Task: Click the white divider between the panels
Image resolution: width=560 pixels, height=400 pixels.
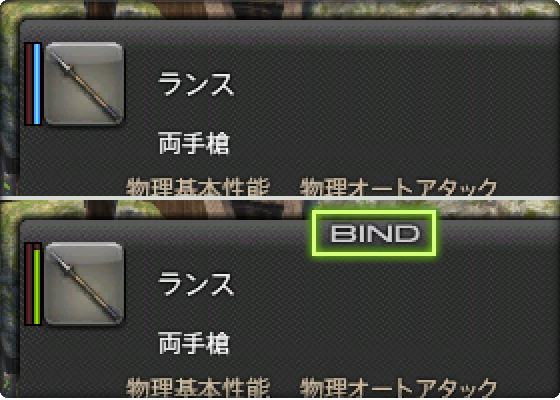Action: point(280,198)
